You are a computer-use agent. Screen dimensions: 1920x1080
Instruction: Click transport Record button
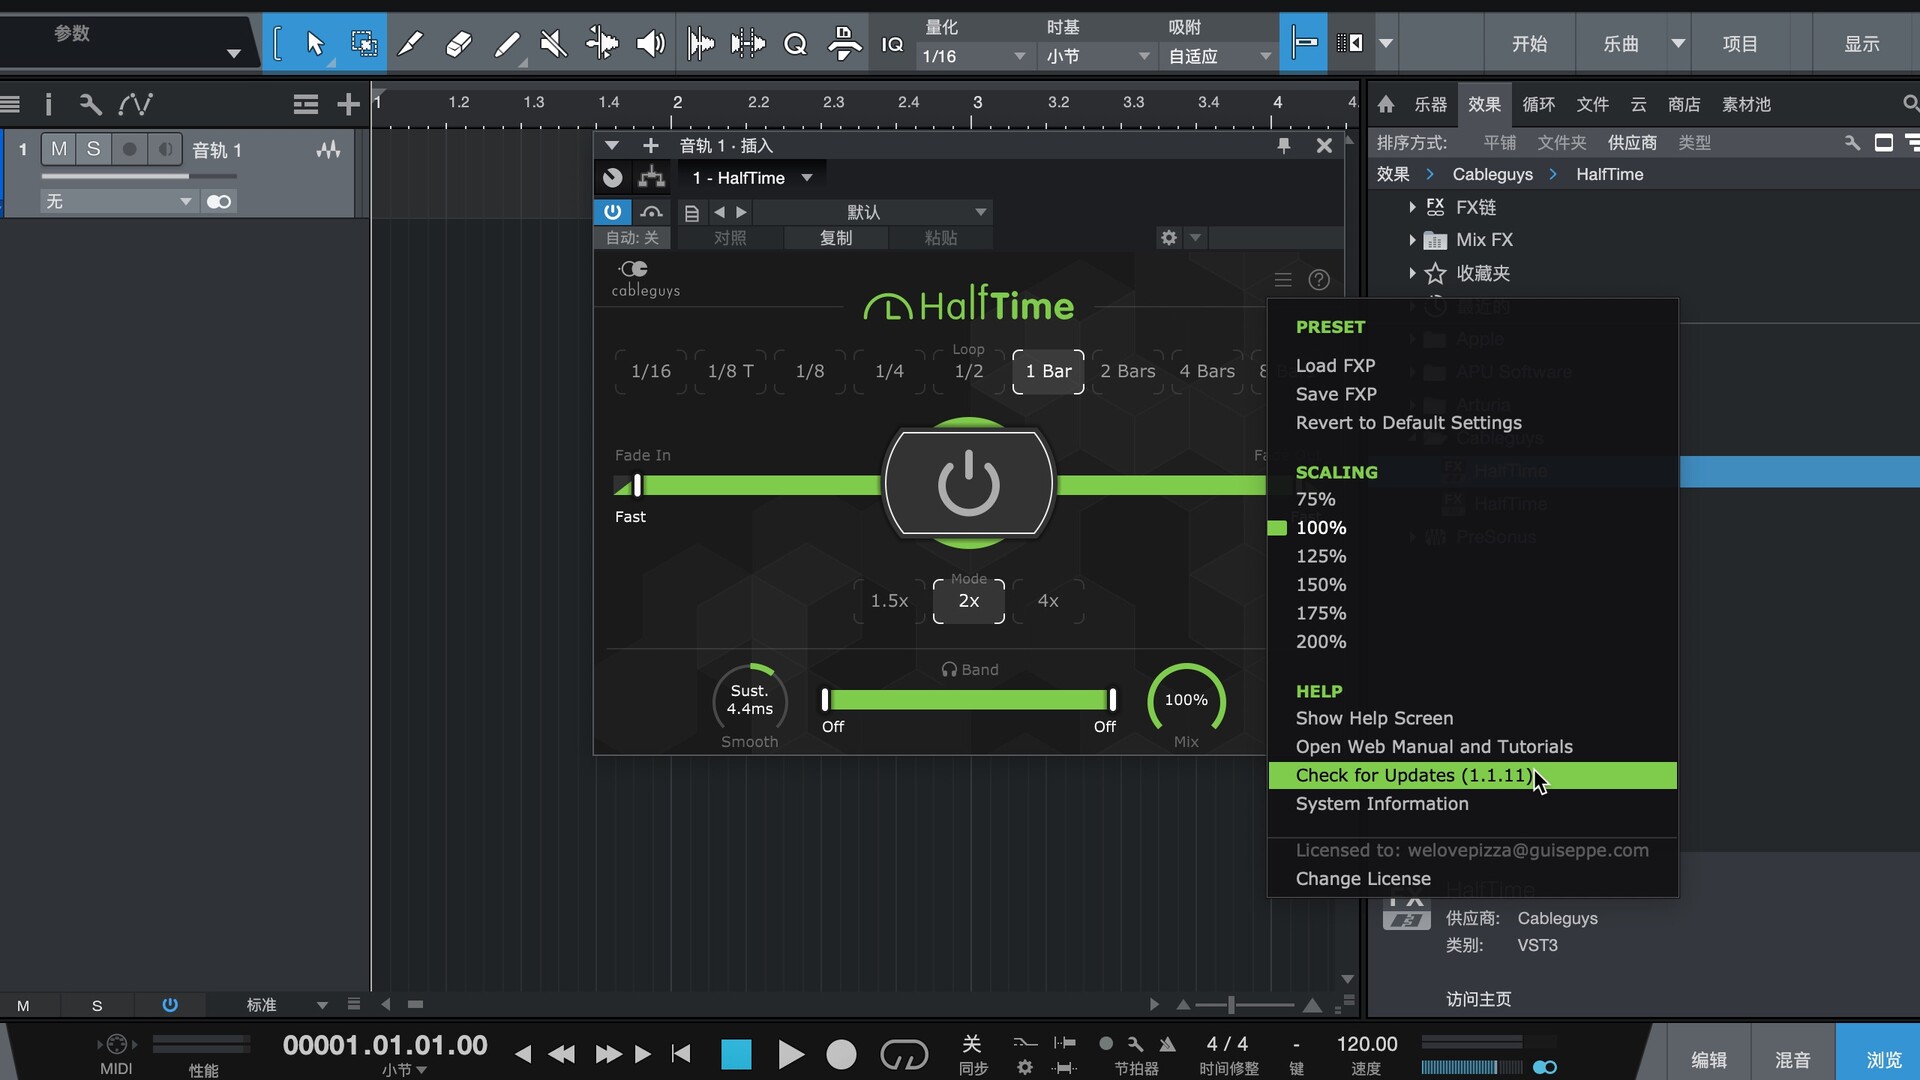click(841, 1054)
